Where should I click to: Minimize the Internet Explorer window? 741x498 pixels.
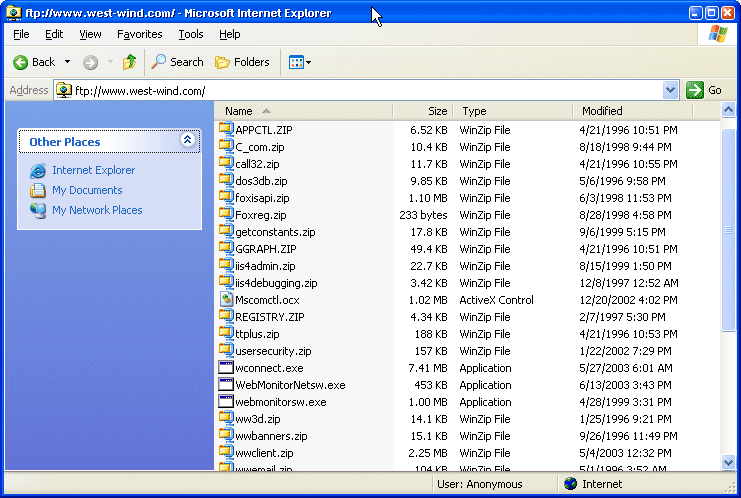pos(695,13)
